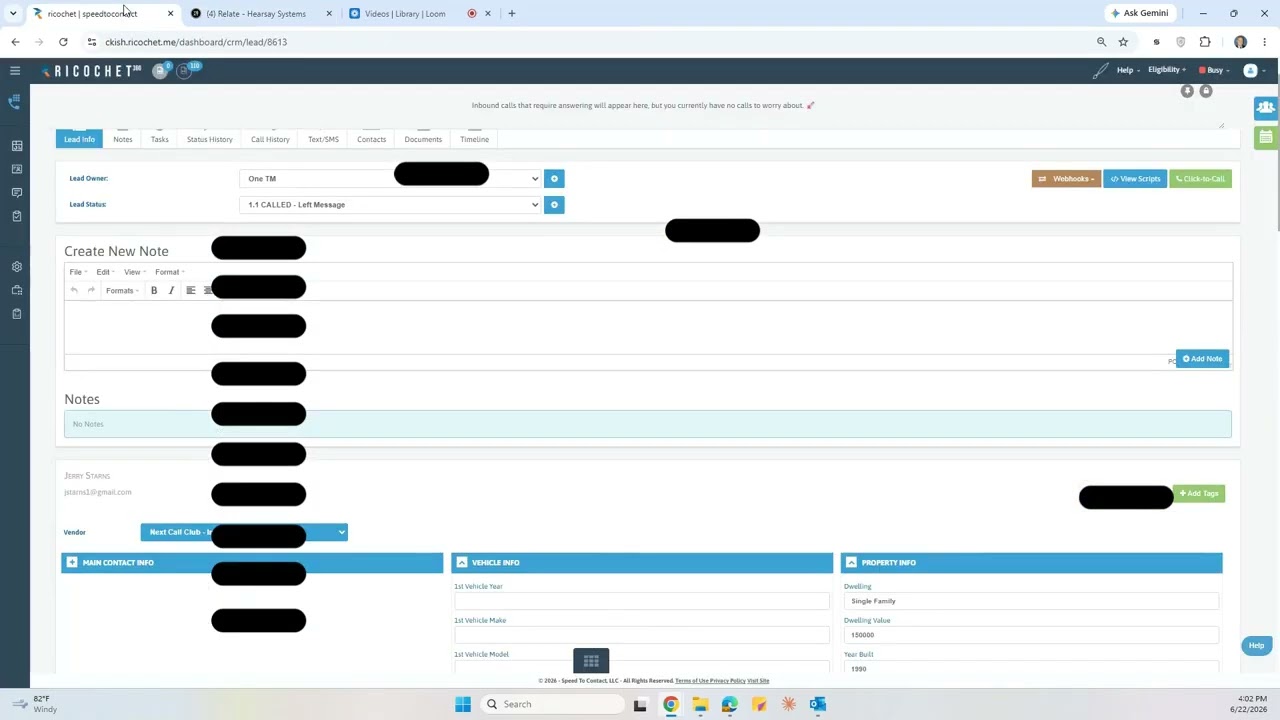
Task: Open the phone dialer sidebar icon
Action: point(15,102)
